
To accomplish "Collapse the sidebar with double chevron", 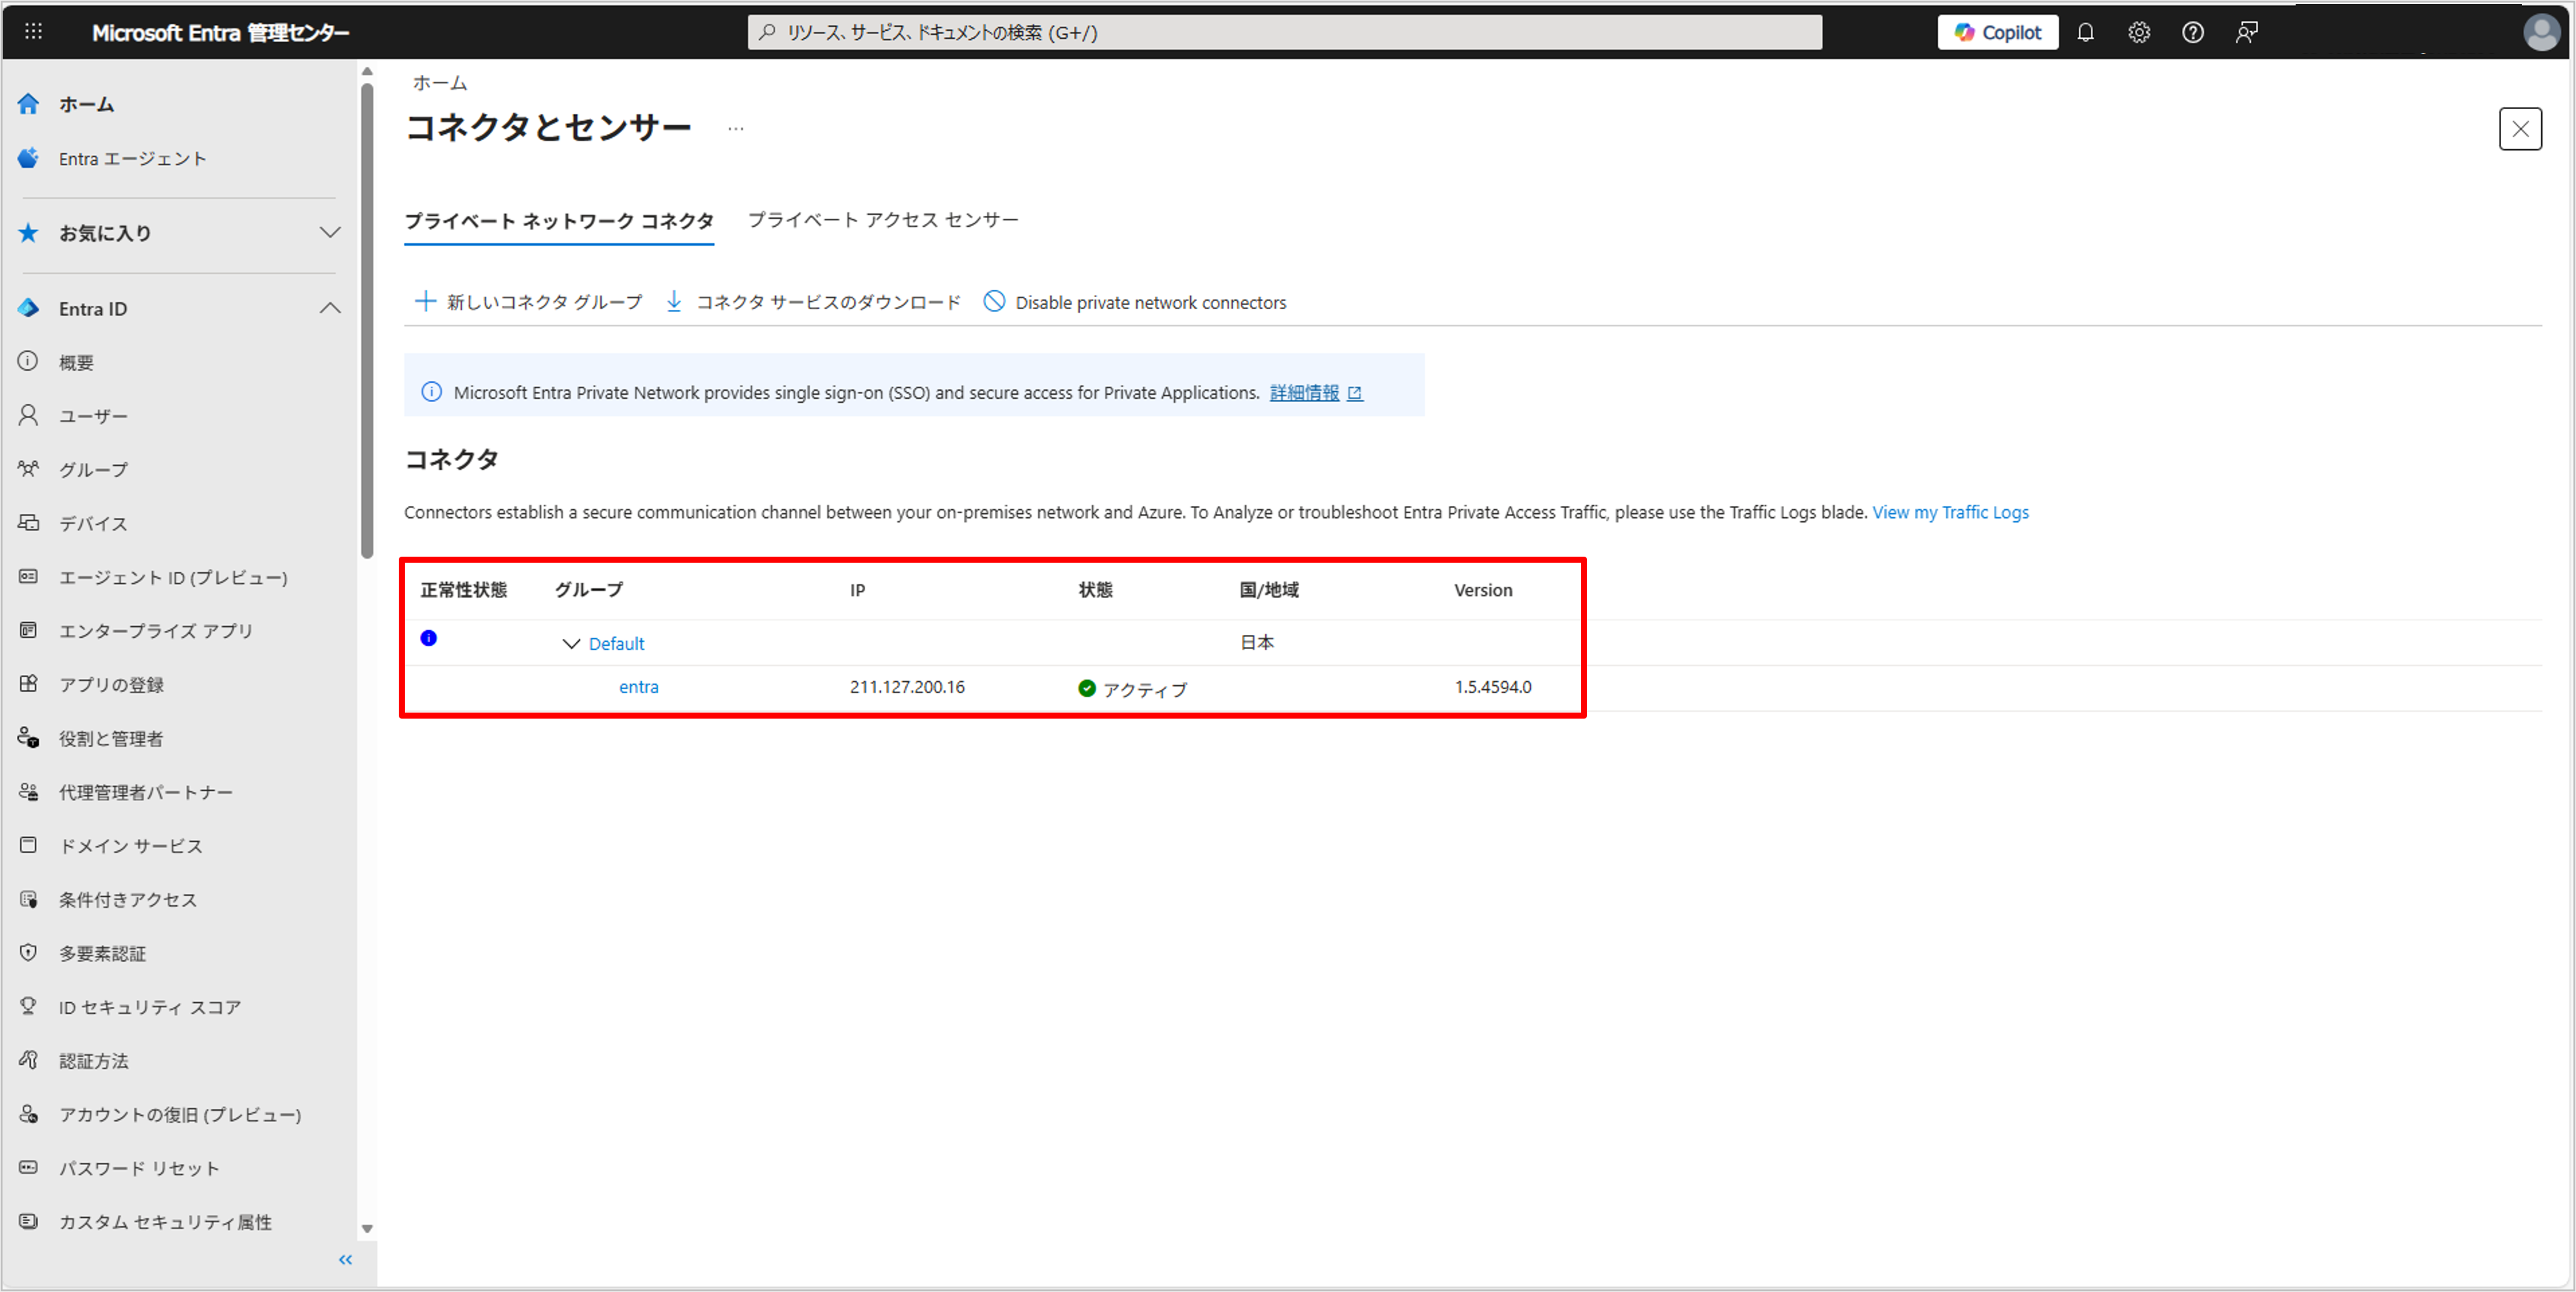I will 345,1260.
